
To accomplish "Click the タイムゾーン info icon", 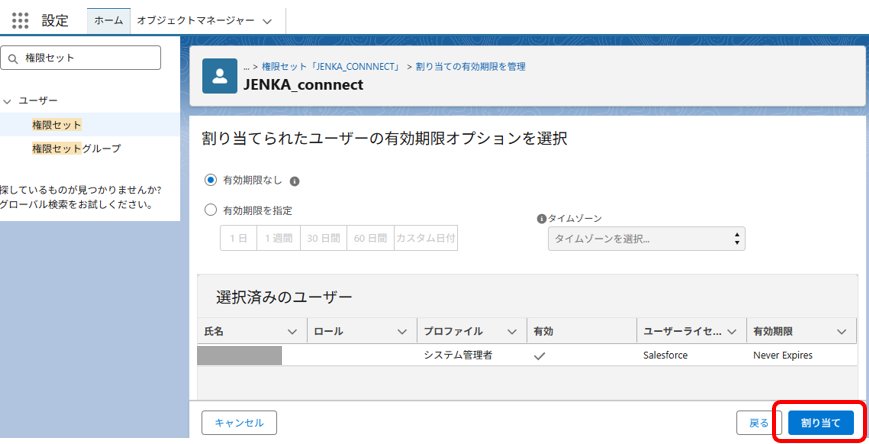I will tap(542, 218).
